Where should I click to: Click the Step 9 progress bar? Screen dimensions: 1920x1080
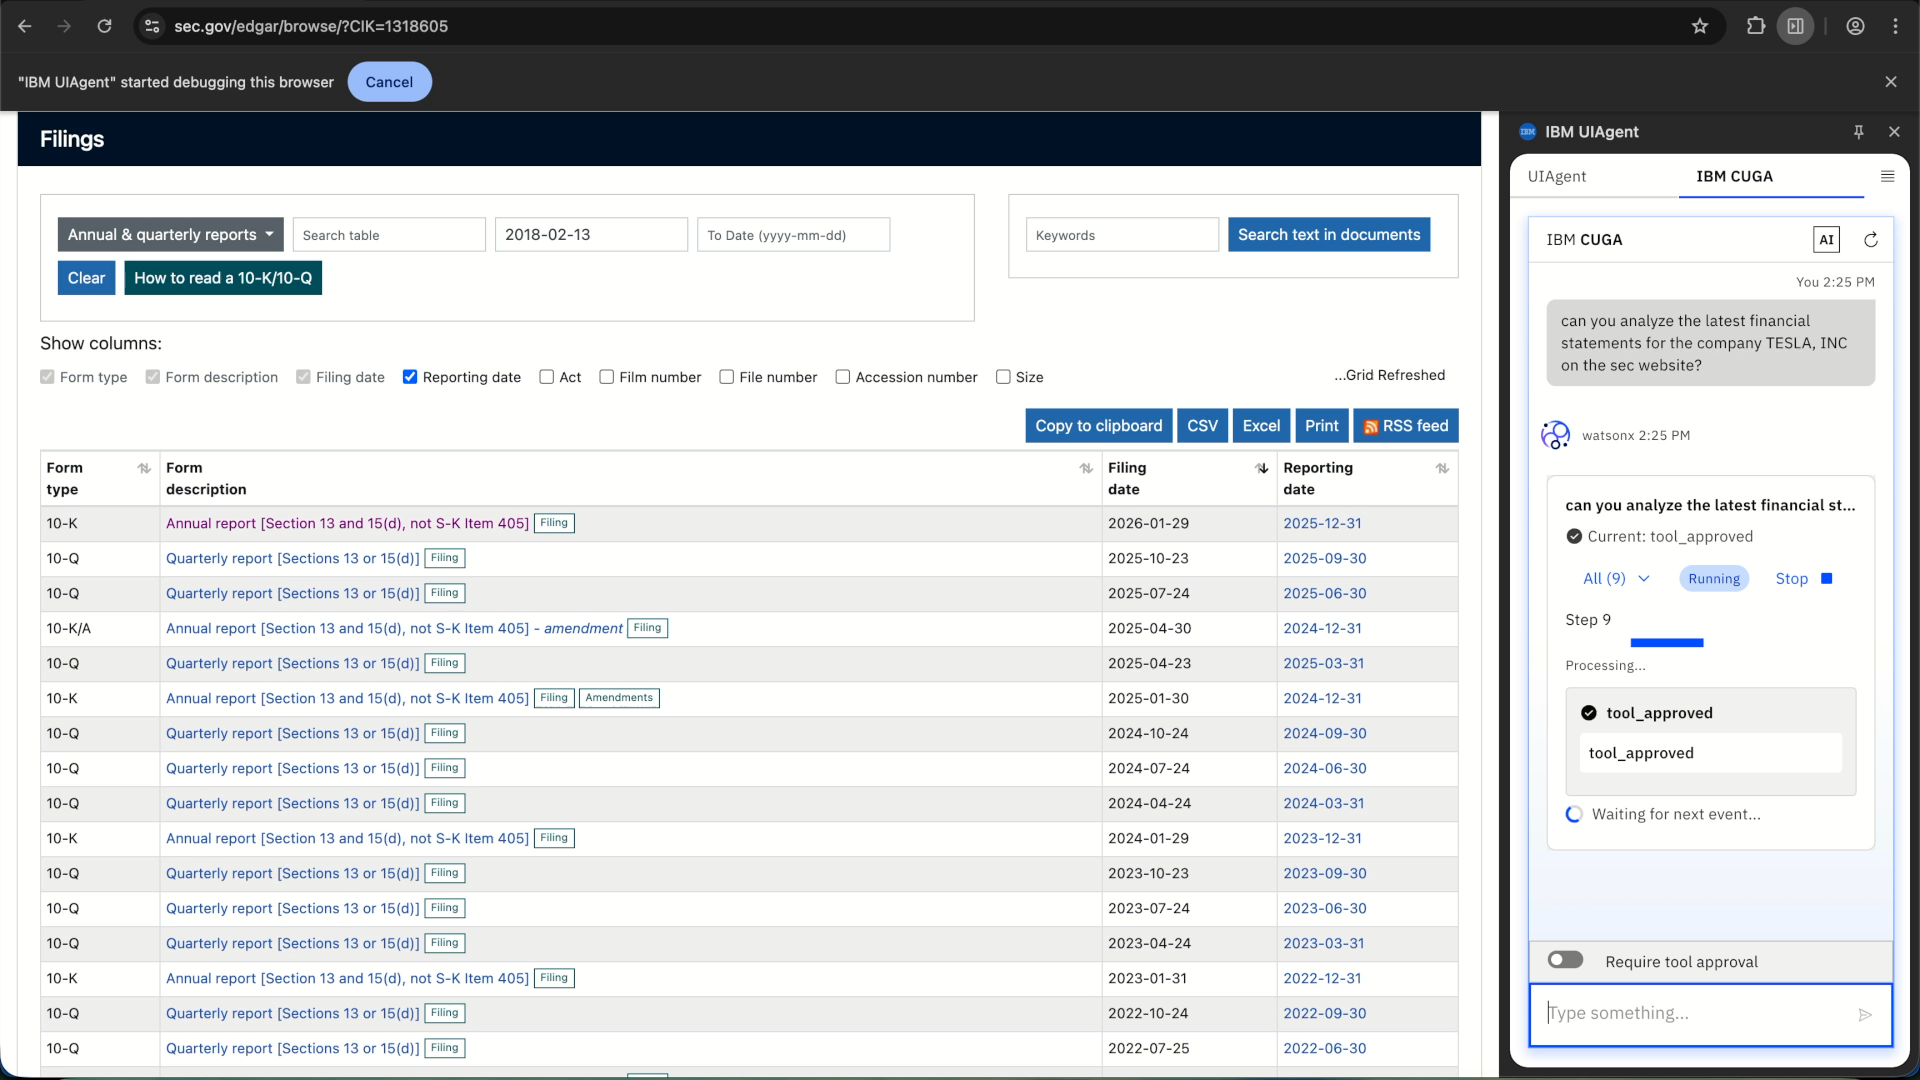[1667, 643]
